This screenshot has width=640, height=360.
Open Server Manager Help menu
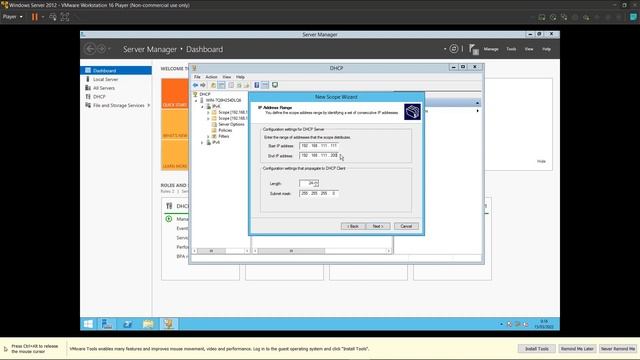coord(547,49)
